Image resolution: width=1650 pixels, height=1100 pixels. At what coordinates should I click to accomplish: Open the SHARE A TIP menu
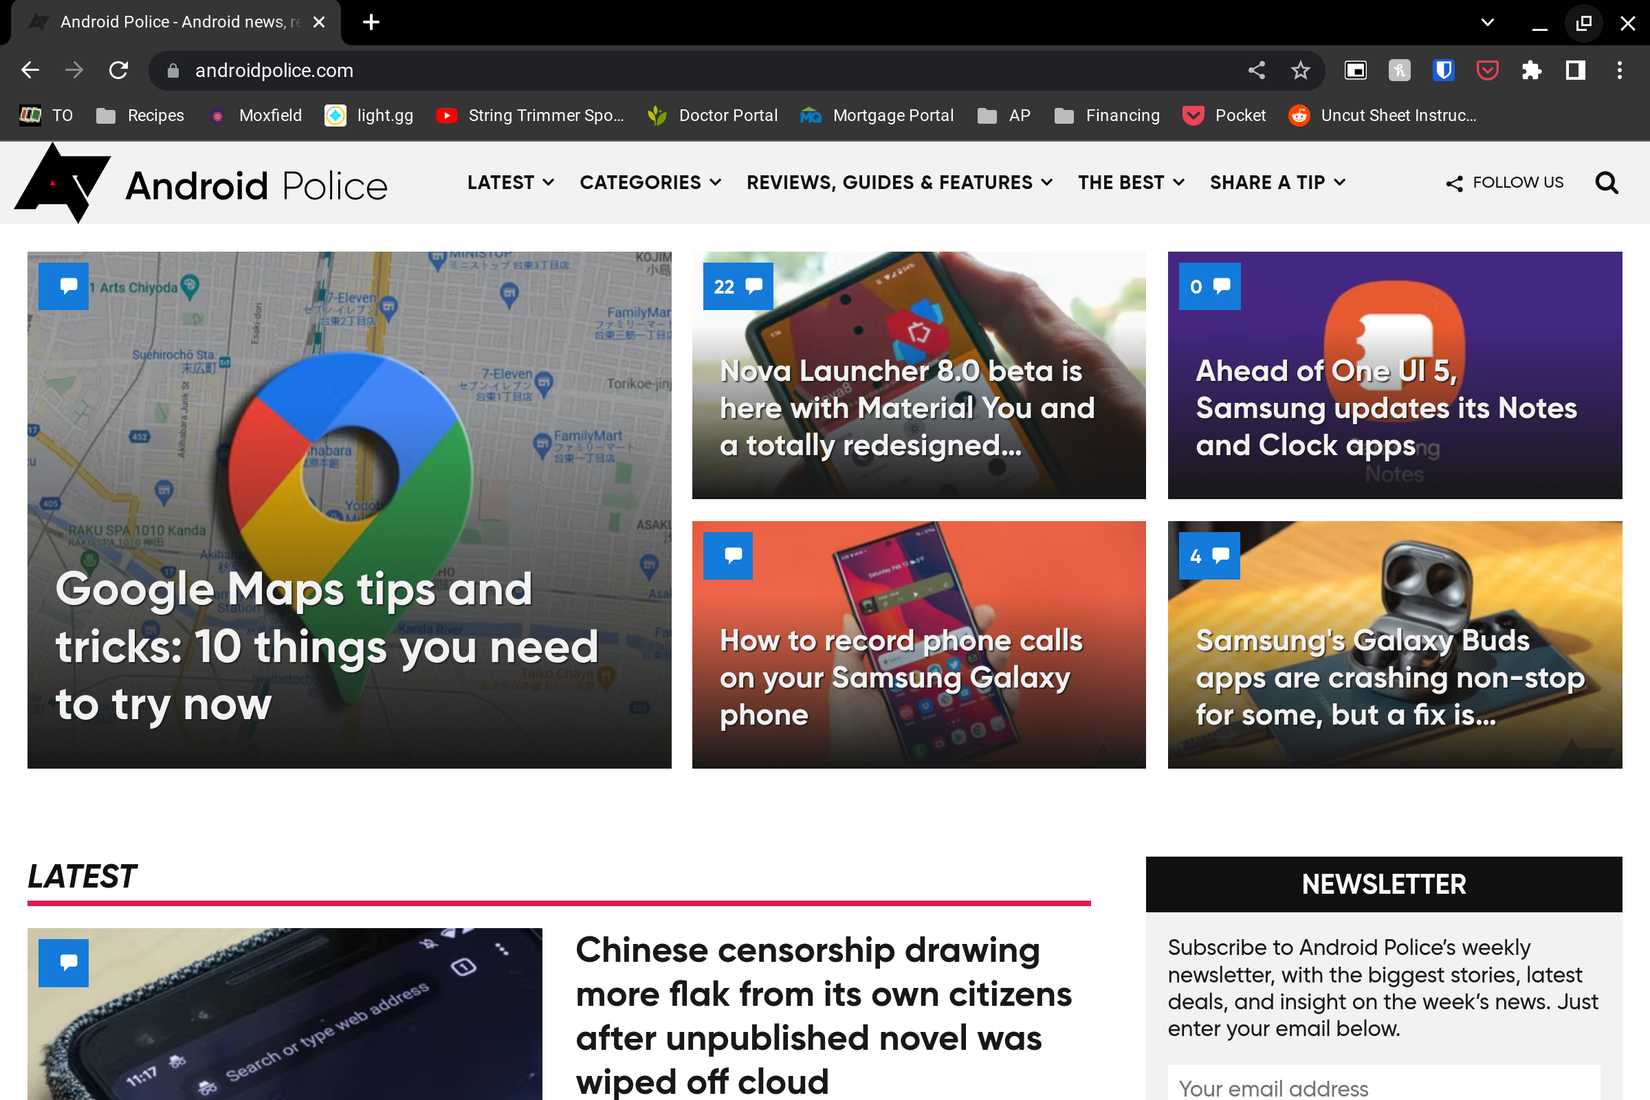[1277, 183]
